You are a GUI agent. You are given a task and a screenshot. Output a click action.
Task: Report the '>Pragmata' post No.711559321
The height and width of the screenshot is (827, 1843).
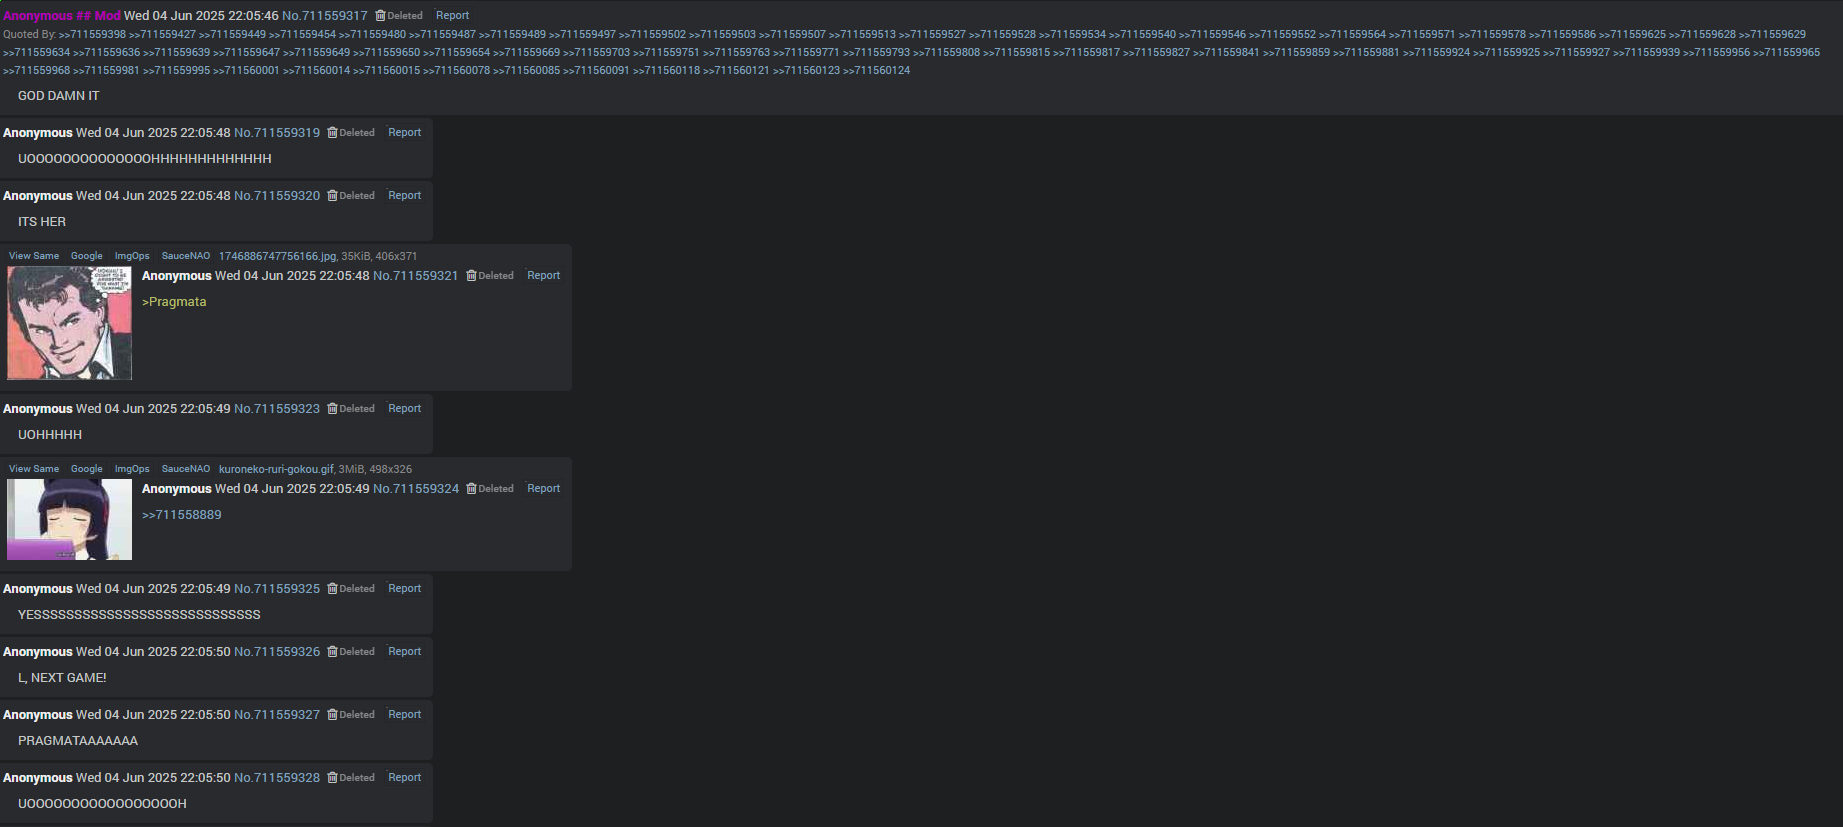[x=543, y=276]
